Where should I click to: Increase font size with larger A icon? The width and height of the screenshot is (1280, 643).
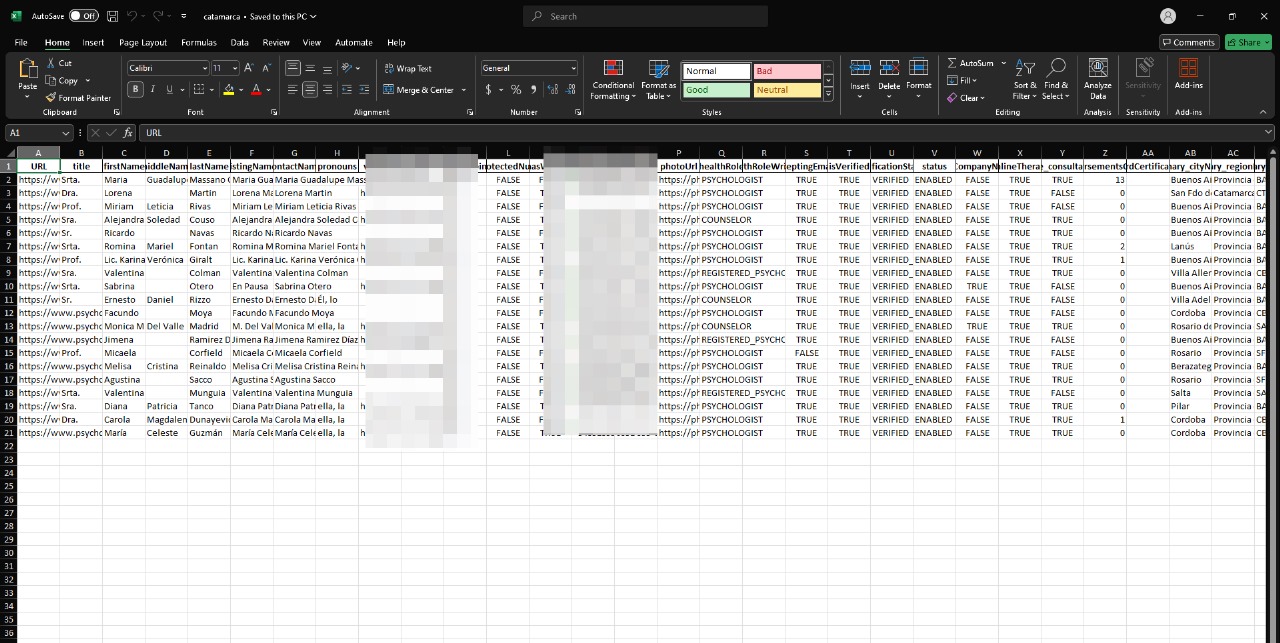tap(248, 68)
